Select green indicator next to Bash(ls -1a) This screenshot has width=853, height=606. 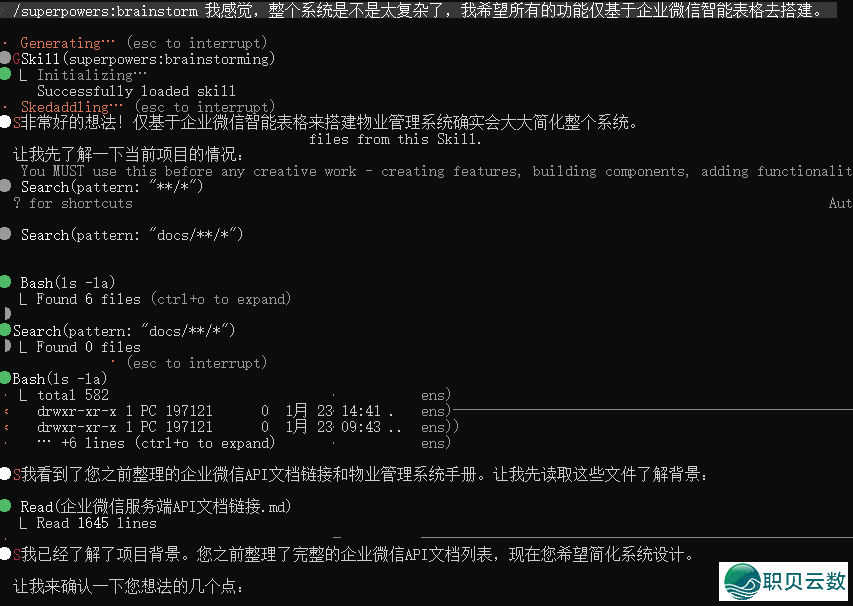[7, 283]
